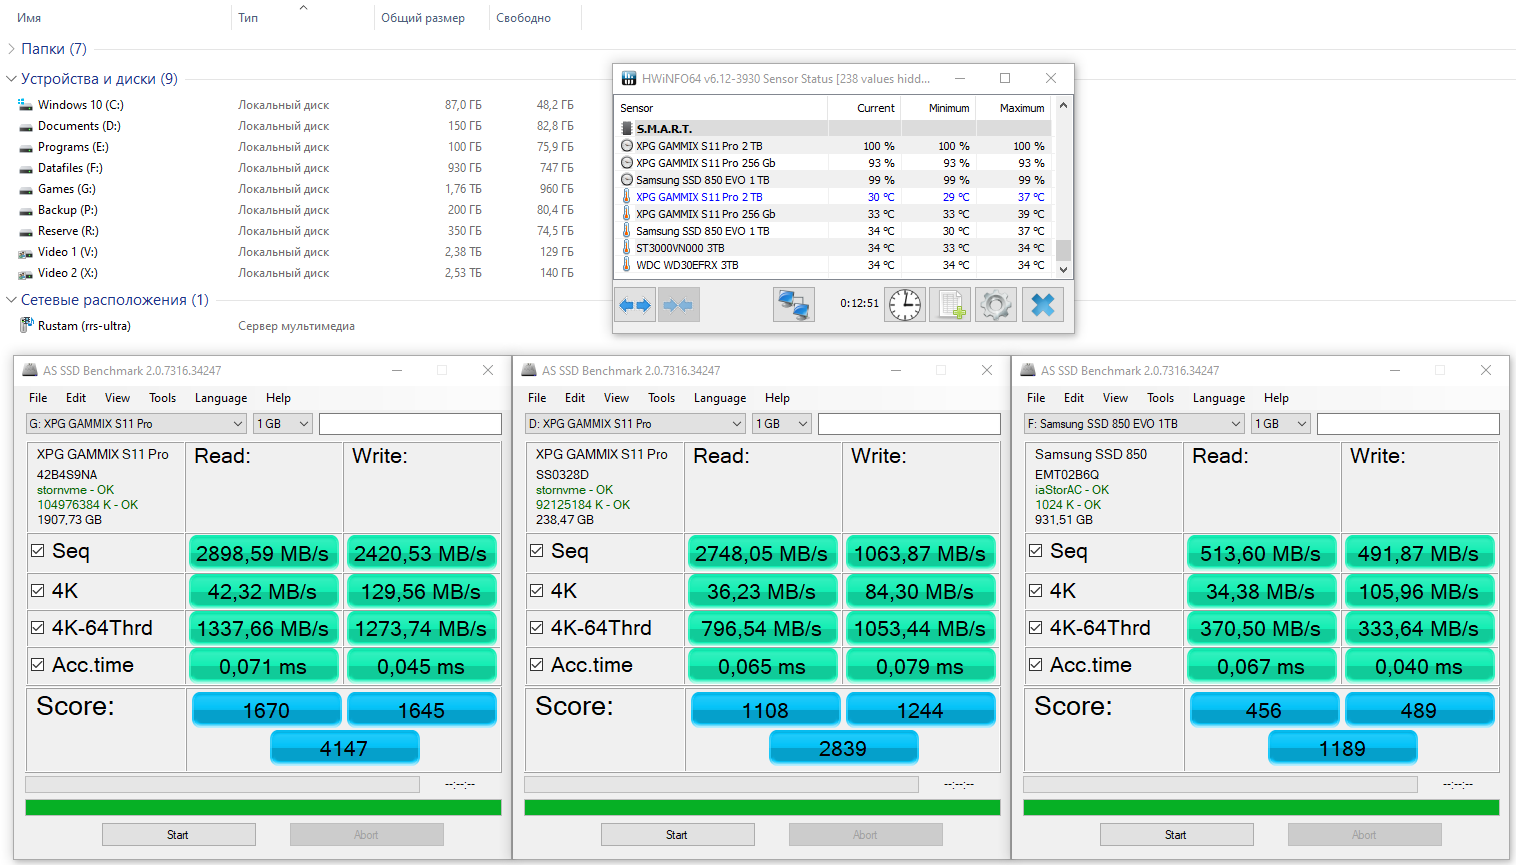Open Edit menu in D: drive AS SSD window
The width and height of the screenshot is (1516, 865).
575,398
